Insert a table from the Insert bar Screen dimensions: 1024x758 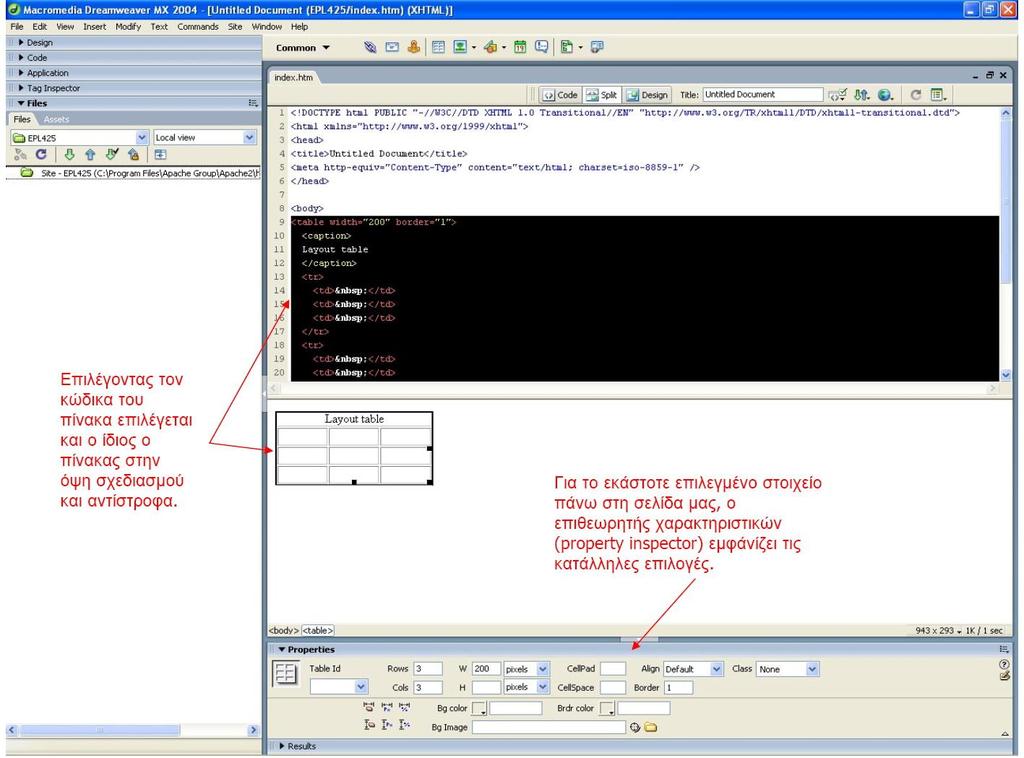438,47
